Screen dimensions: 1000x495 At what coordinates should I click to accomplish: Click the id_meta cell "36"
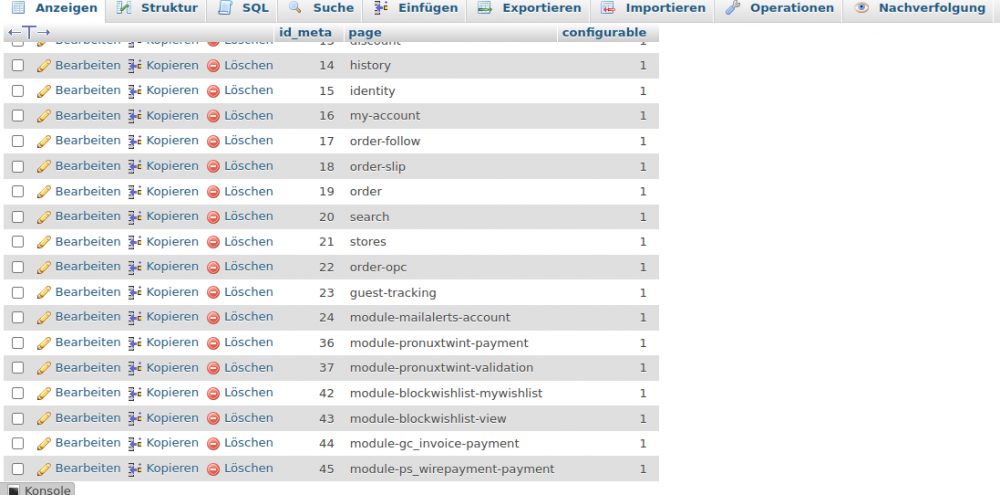327,343
